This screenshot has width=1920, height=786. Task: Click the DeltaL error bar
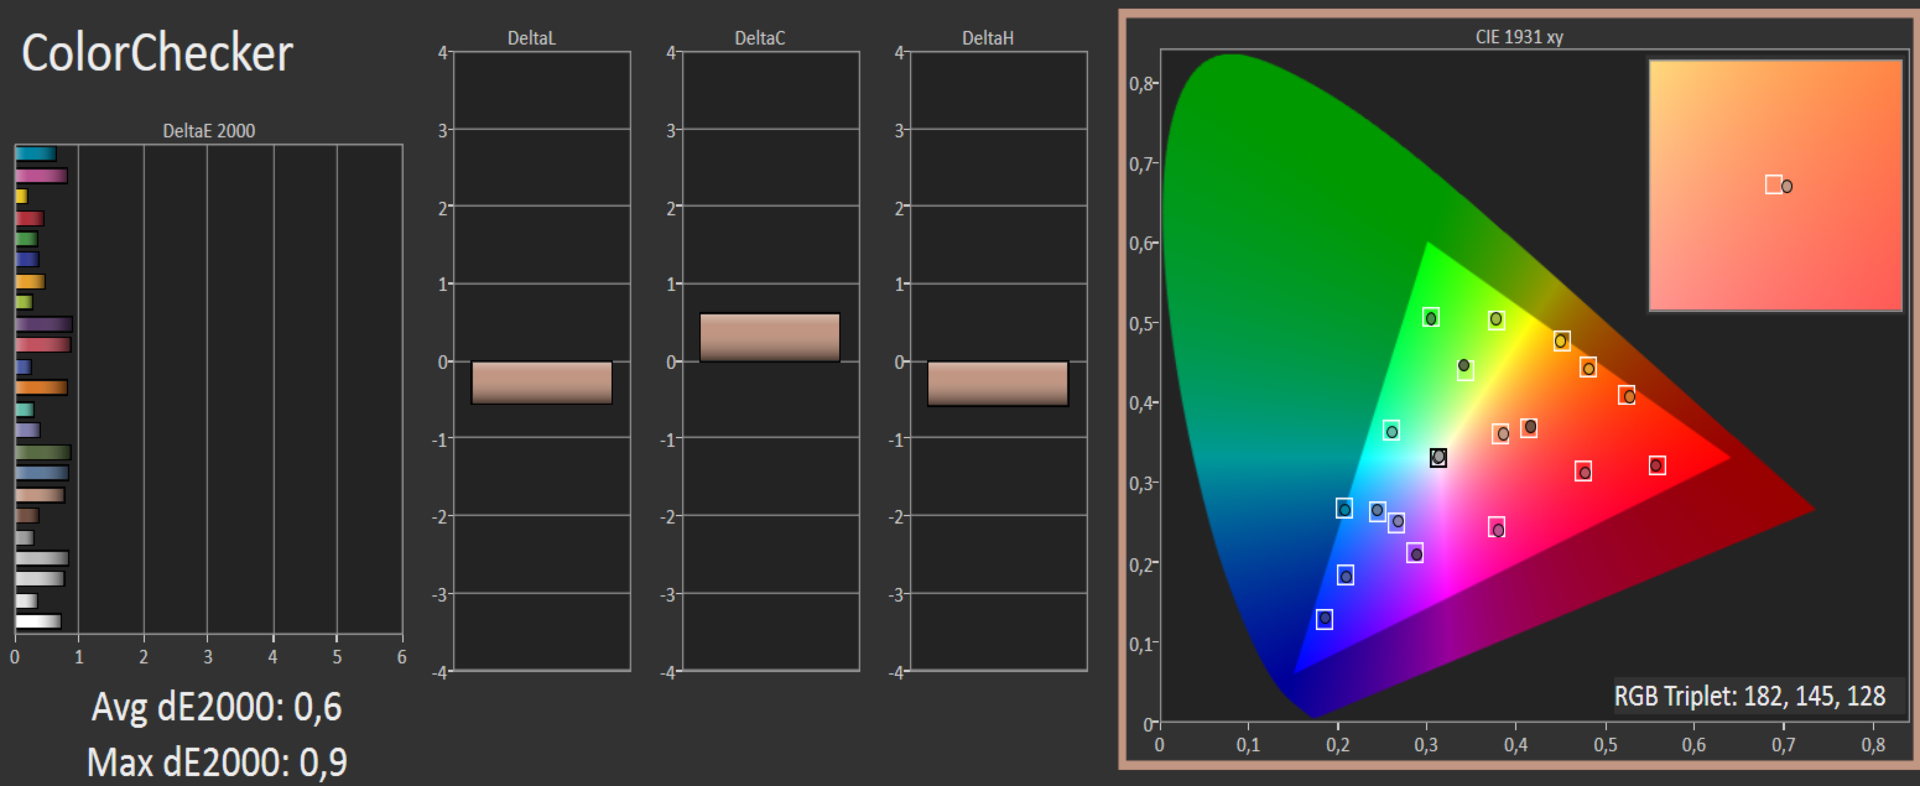542,383
